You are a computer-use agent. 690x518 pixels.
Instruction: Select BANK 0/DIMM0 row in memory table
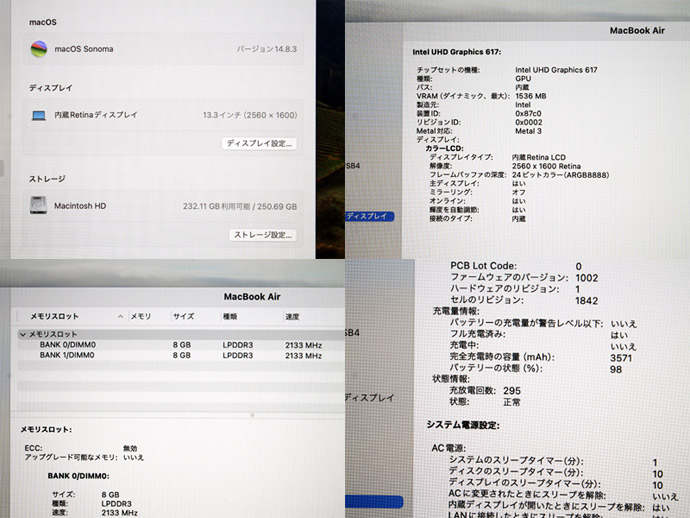click(x=181, y=345)
